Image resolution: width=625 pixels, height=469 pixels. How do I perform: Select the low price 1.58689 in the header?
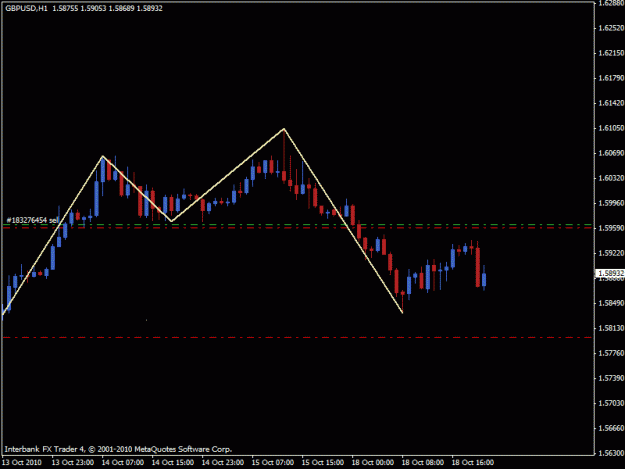pyautogui.click(x=122, y=8)
